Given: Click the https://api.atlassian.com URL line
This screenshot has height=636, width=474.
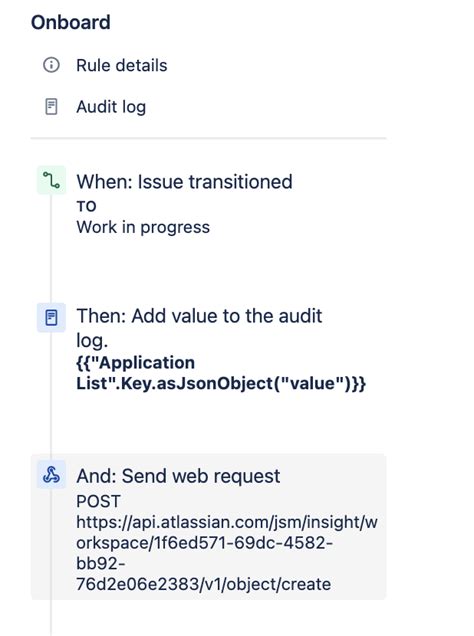Looking at the screenshot, I should click(227, 522).
